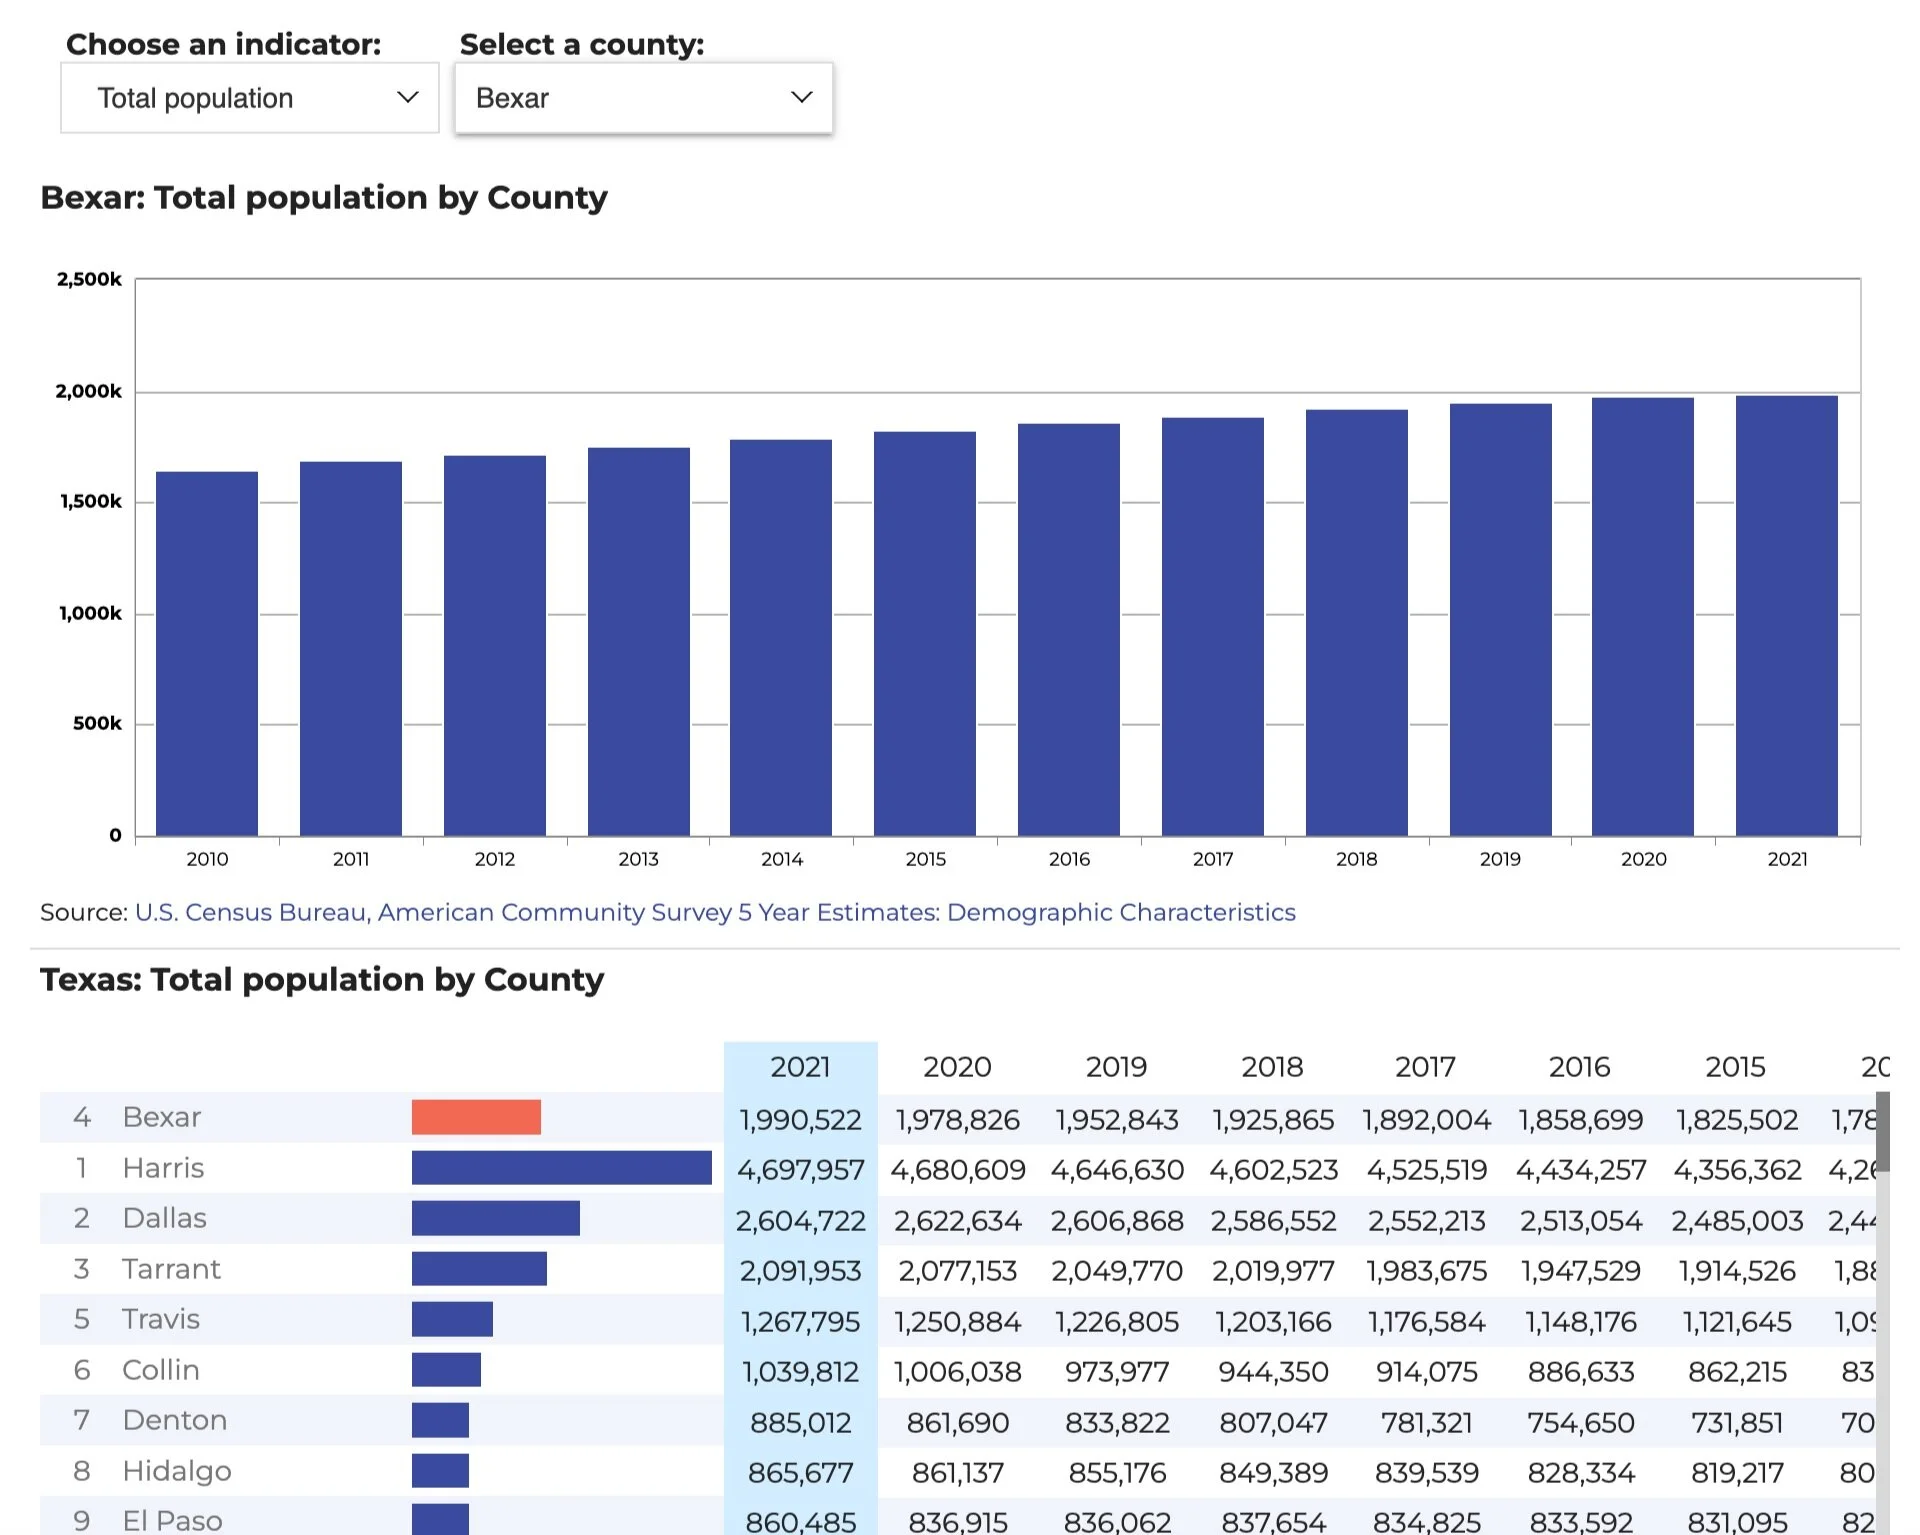
Task: Click the blue Harris population bar
Action: [x=561, y=1168]
